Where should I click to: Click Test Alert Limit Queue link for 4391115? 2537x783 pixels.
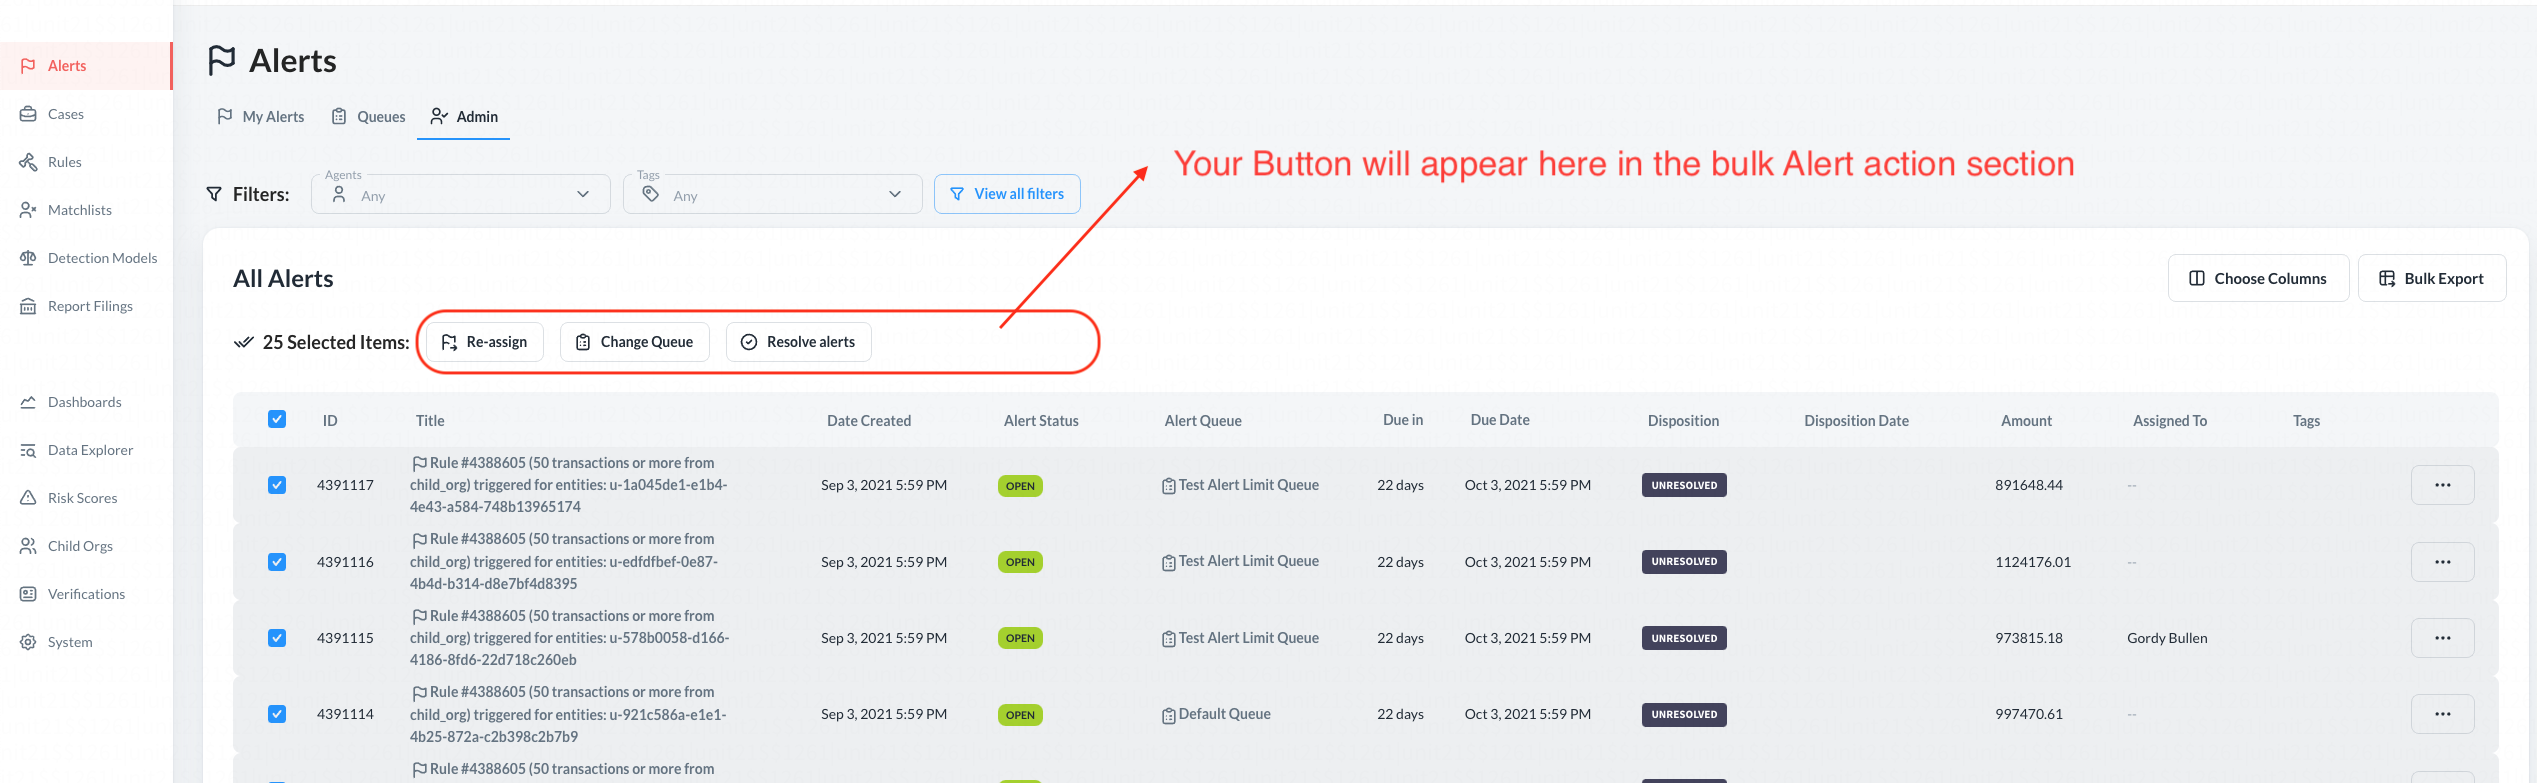[x=1248, y=638]
